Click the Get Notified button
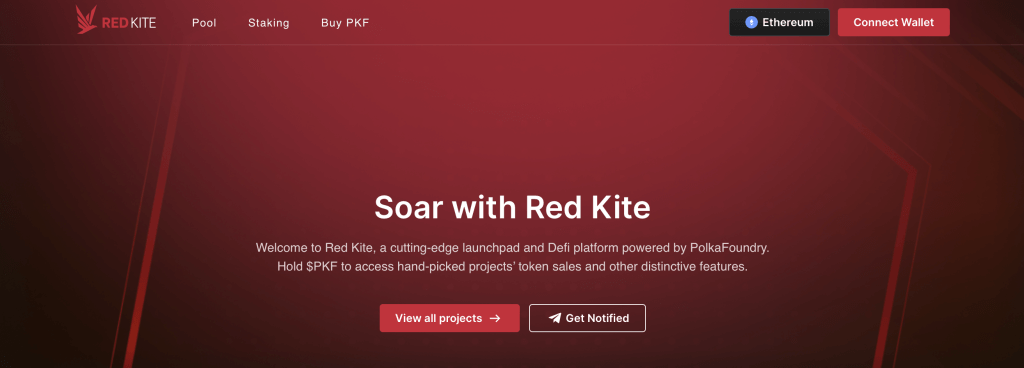The width and height of the screenshot is (1024, 368). 587,318
